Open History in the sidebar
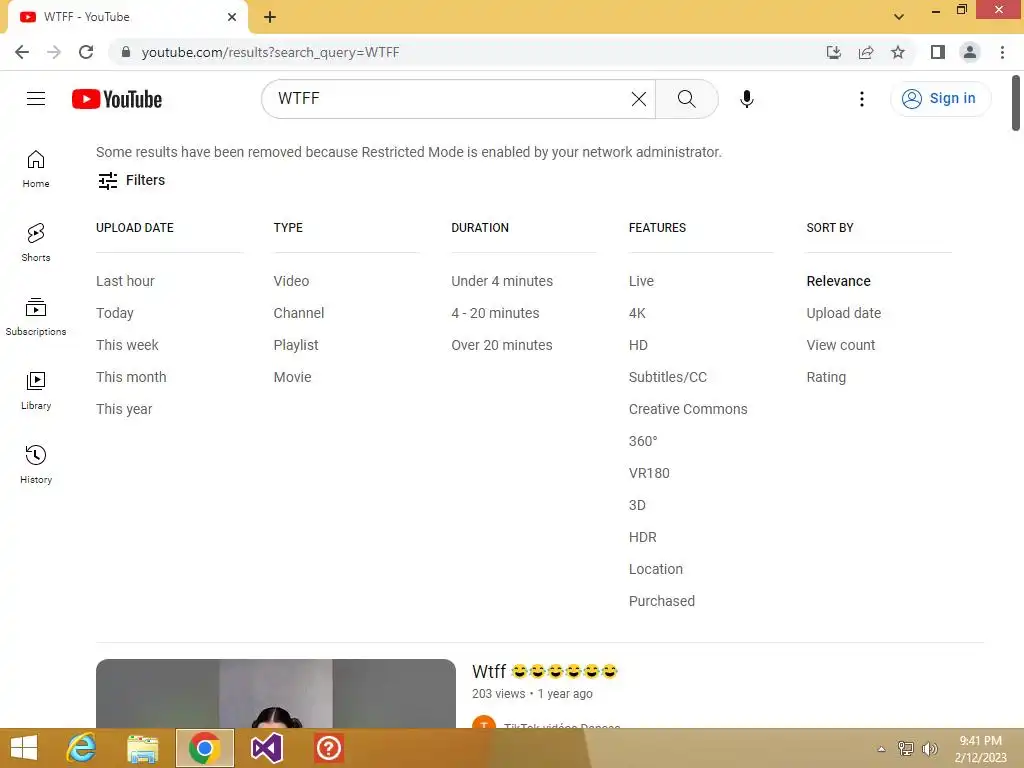This screenshot has width=1024, height=768. click(x=36, y=464)
